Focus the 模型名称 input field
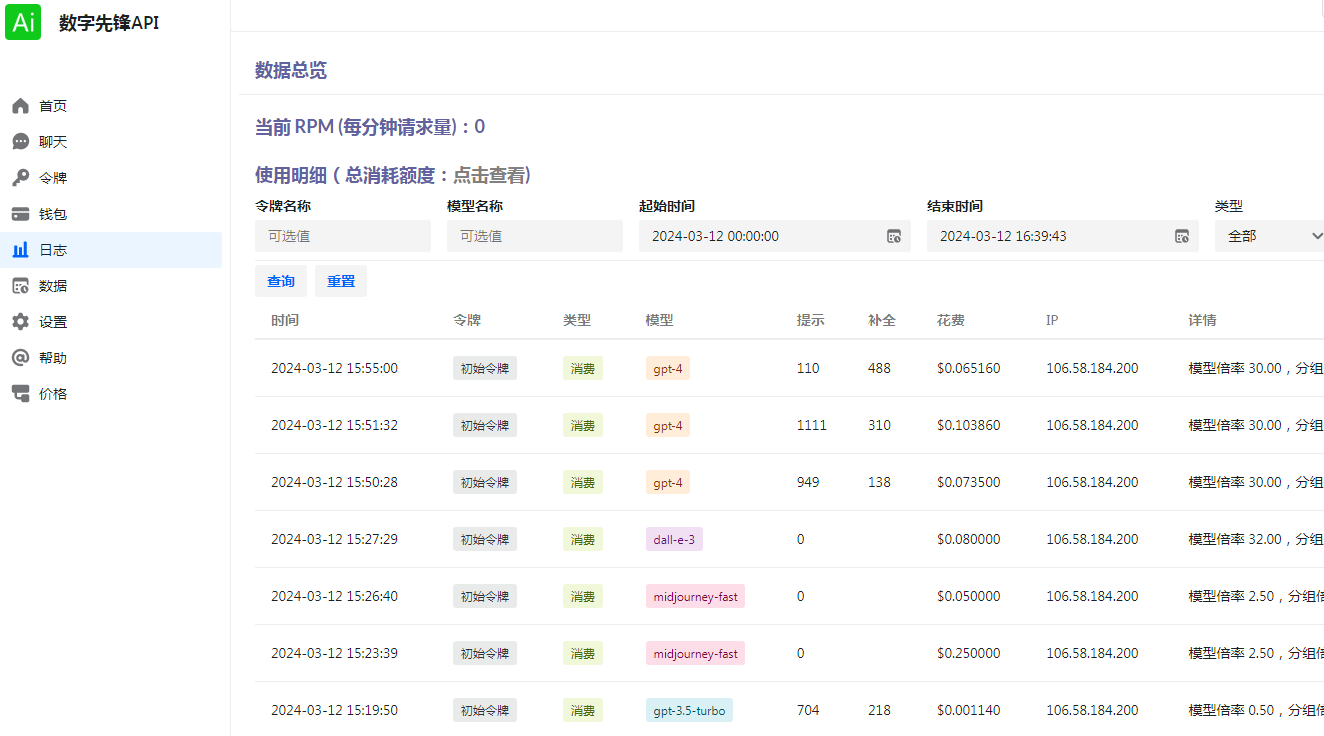Viewport: 1324px width, 736px height. coord(535,236)
